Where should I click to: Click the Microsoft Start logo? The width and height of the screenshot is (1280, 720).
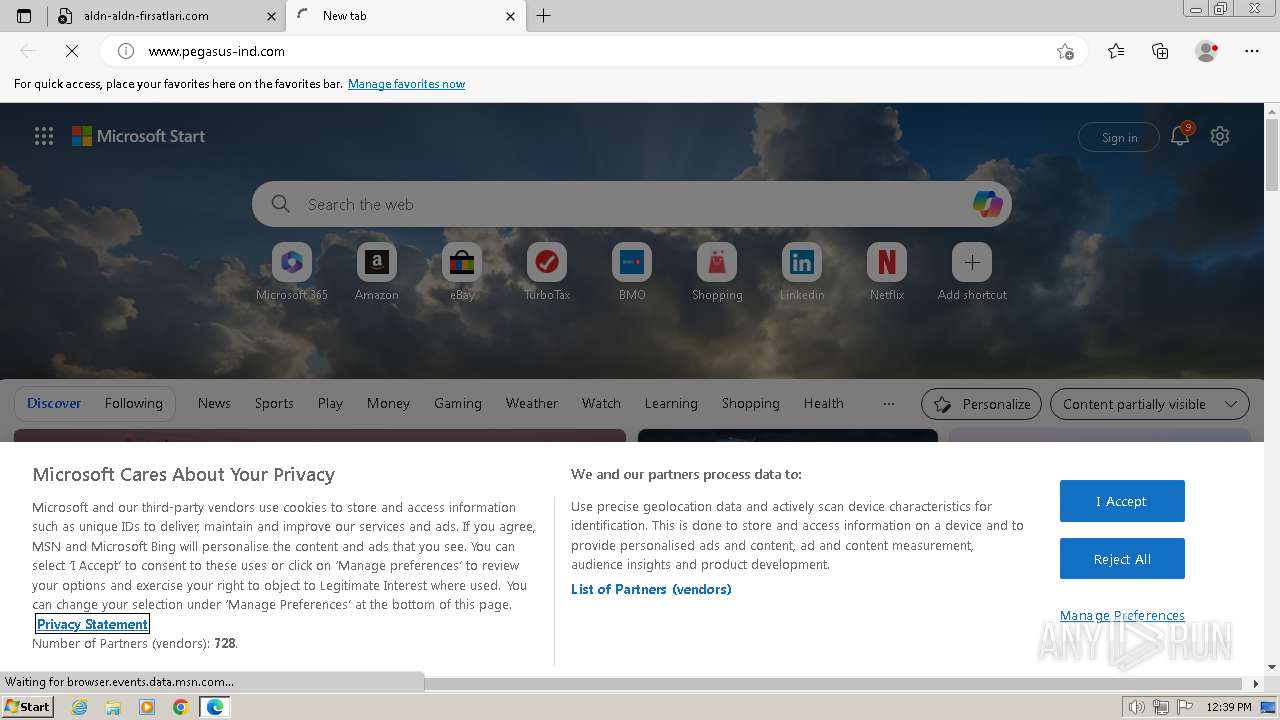138,136
